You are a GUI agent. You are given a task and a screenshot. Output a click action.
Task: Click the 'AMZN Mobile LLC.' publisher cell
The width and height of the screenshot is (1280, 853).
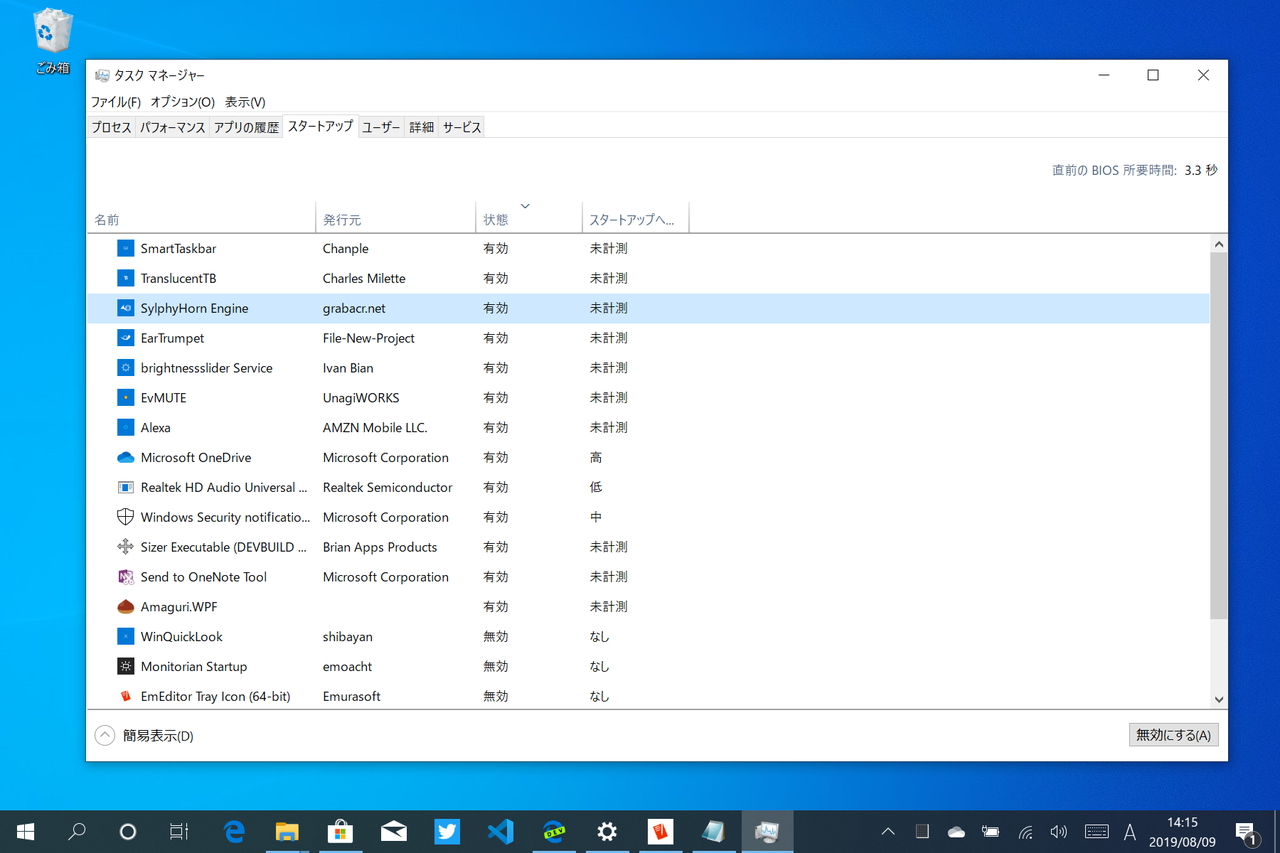click(375, 428)
